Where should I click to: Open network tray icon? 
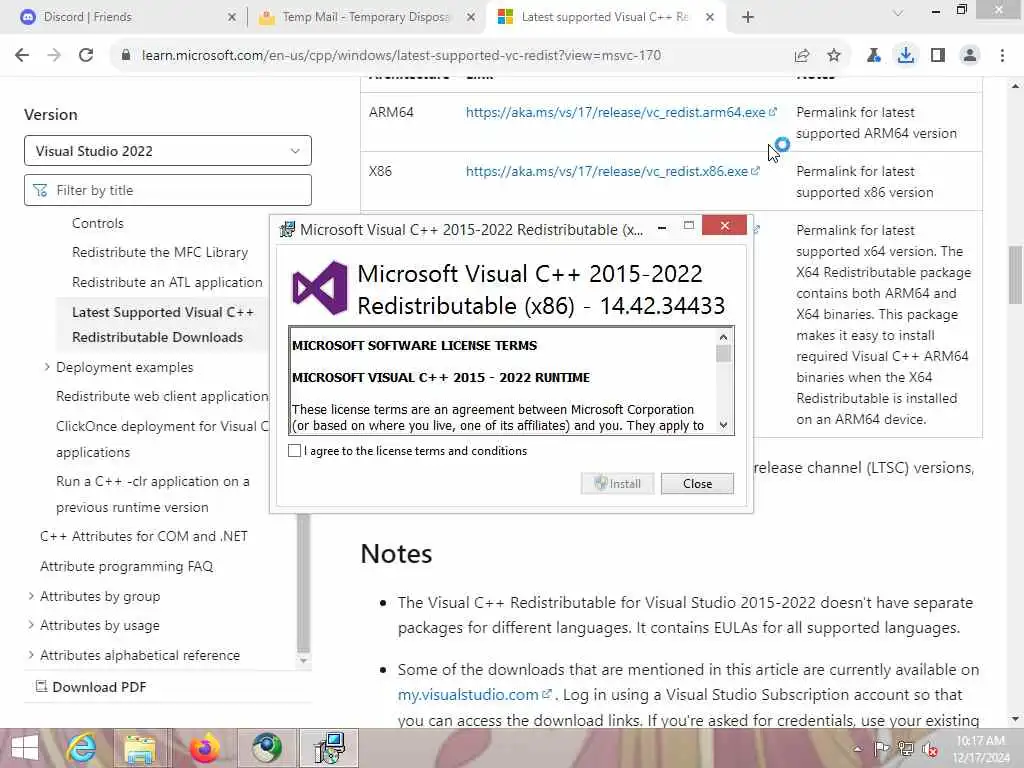(905, 749)
